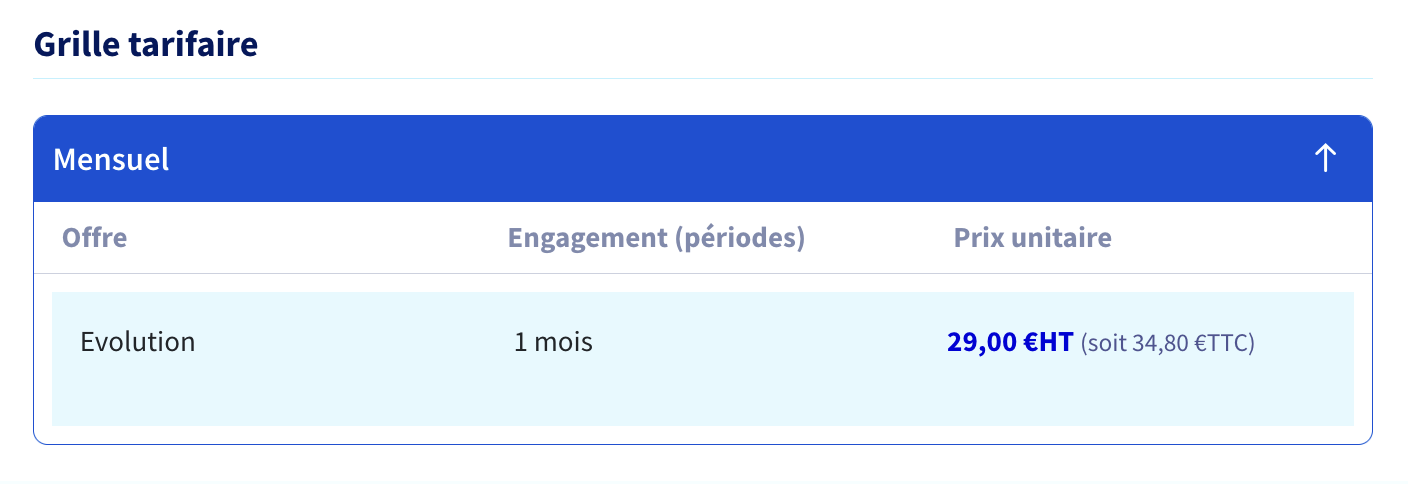Click the divider line under Grille tarifaire
The width and height of the screenshot is (1408, 484).
[703, 78]
